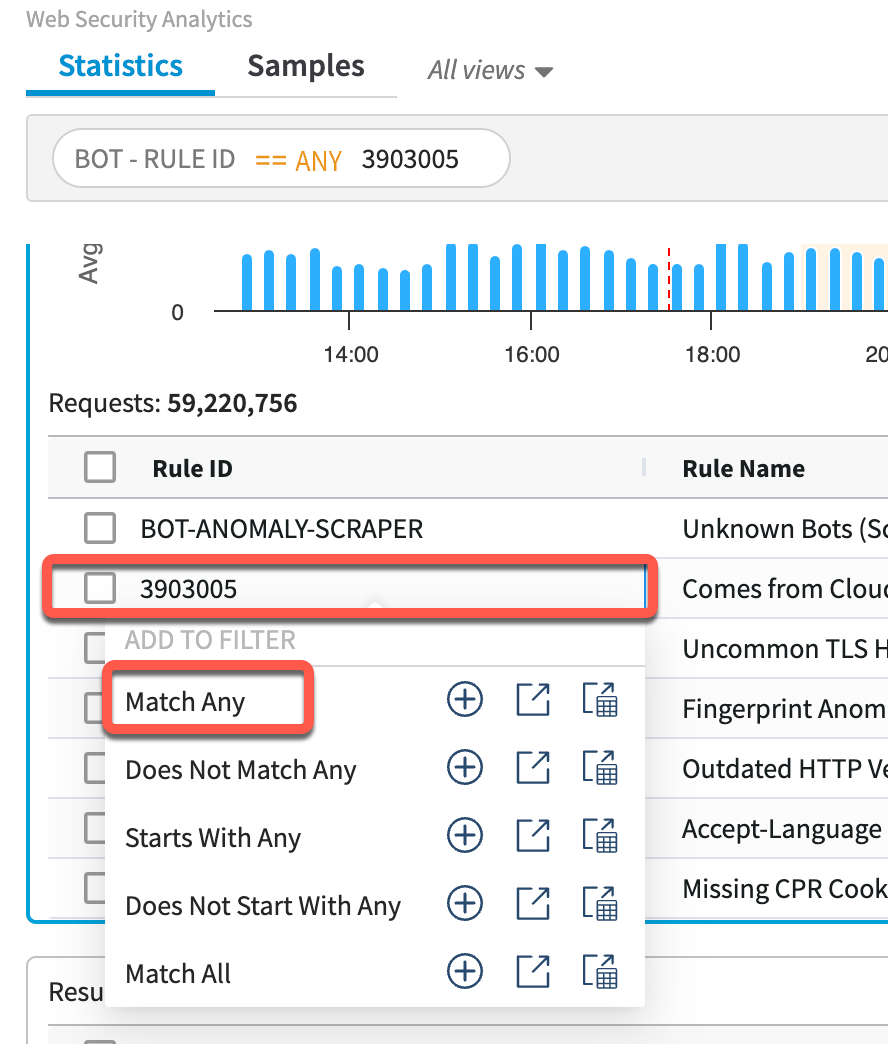Click table icon for Does Not Start With Any

click(600, 905)
